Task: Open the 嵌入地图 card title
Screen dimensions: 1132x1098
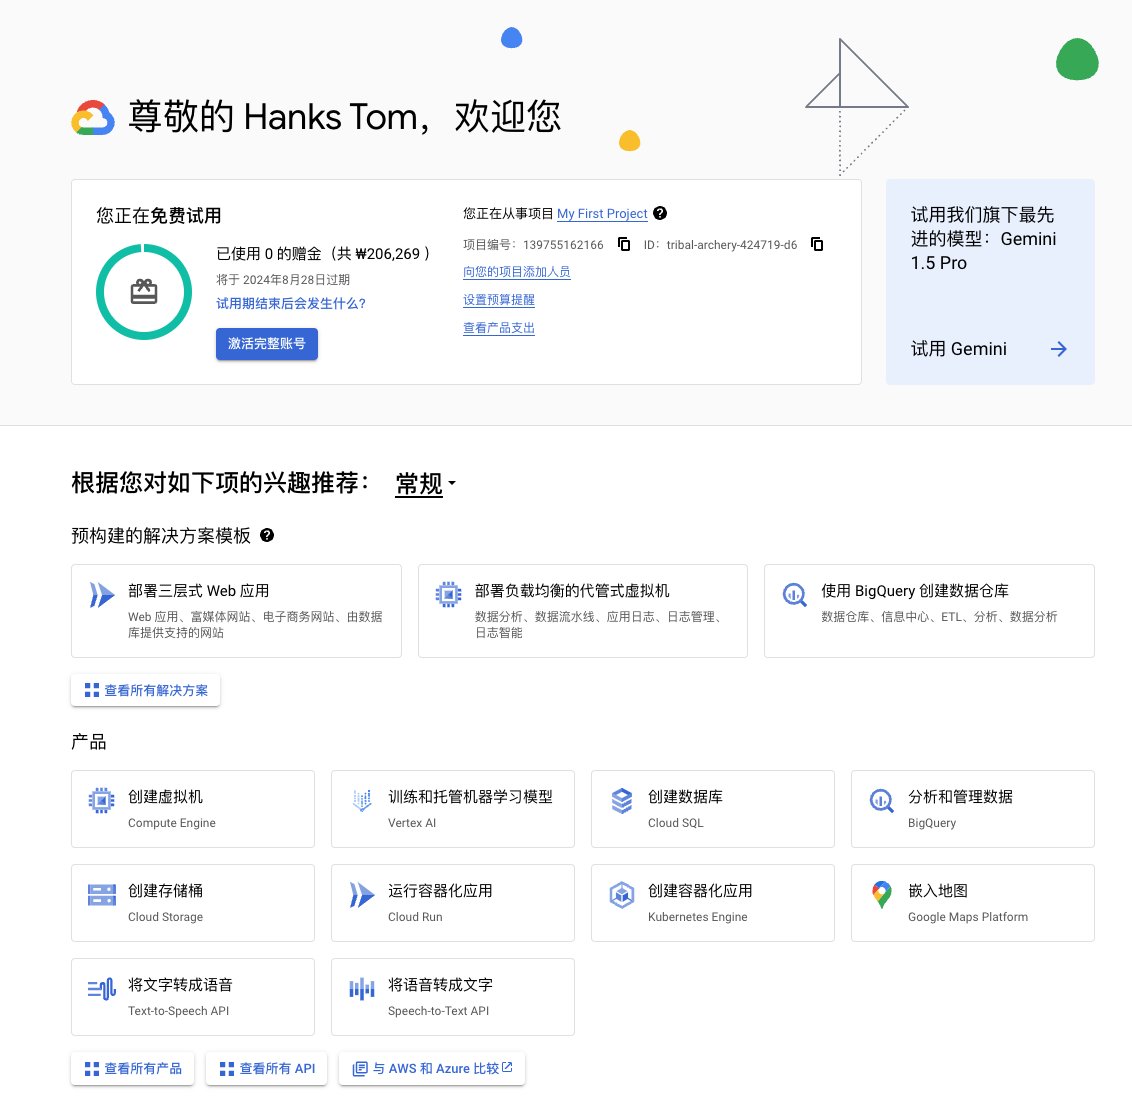Action: pos(938,890)
